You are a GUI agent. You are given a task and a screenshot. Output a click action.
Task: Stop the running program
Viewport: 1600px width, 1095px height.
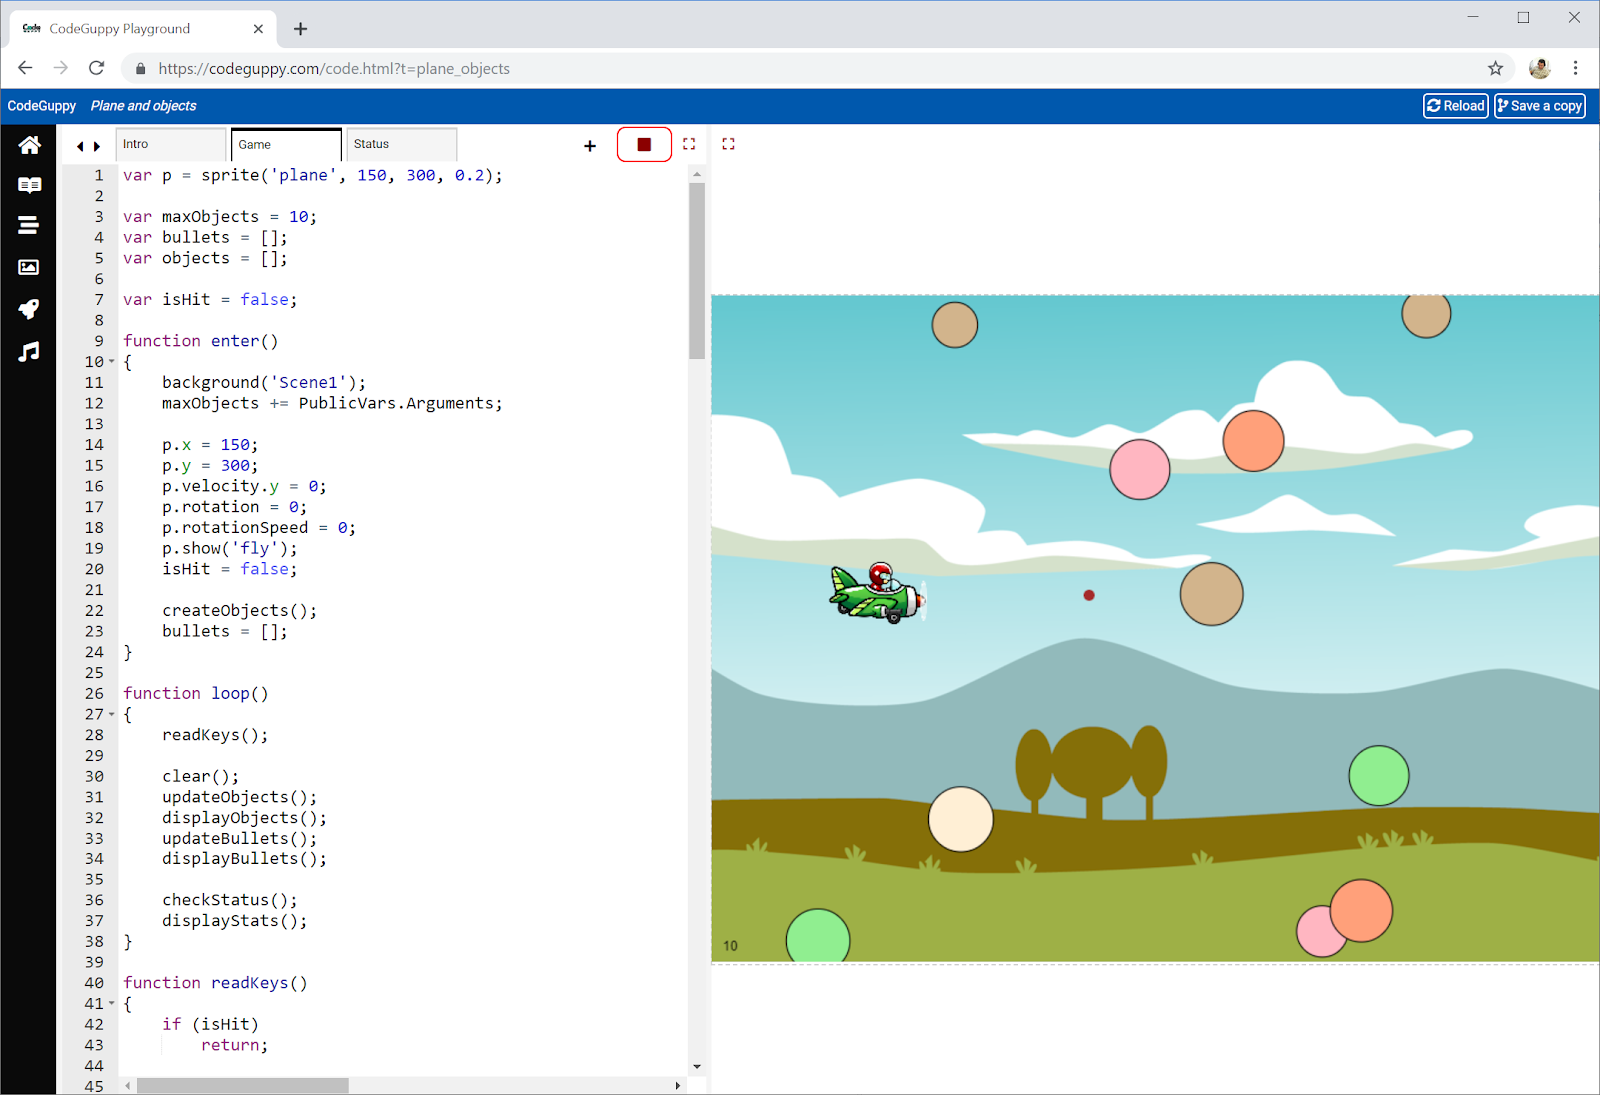[643, 143]
